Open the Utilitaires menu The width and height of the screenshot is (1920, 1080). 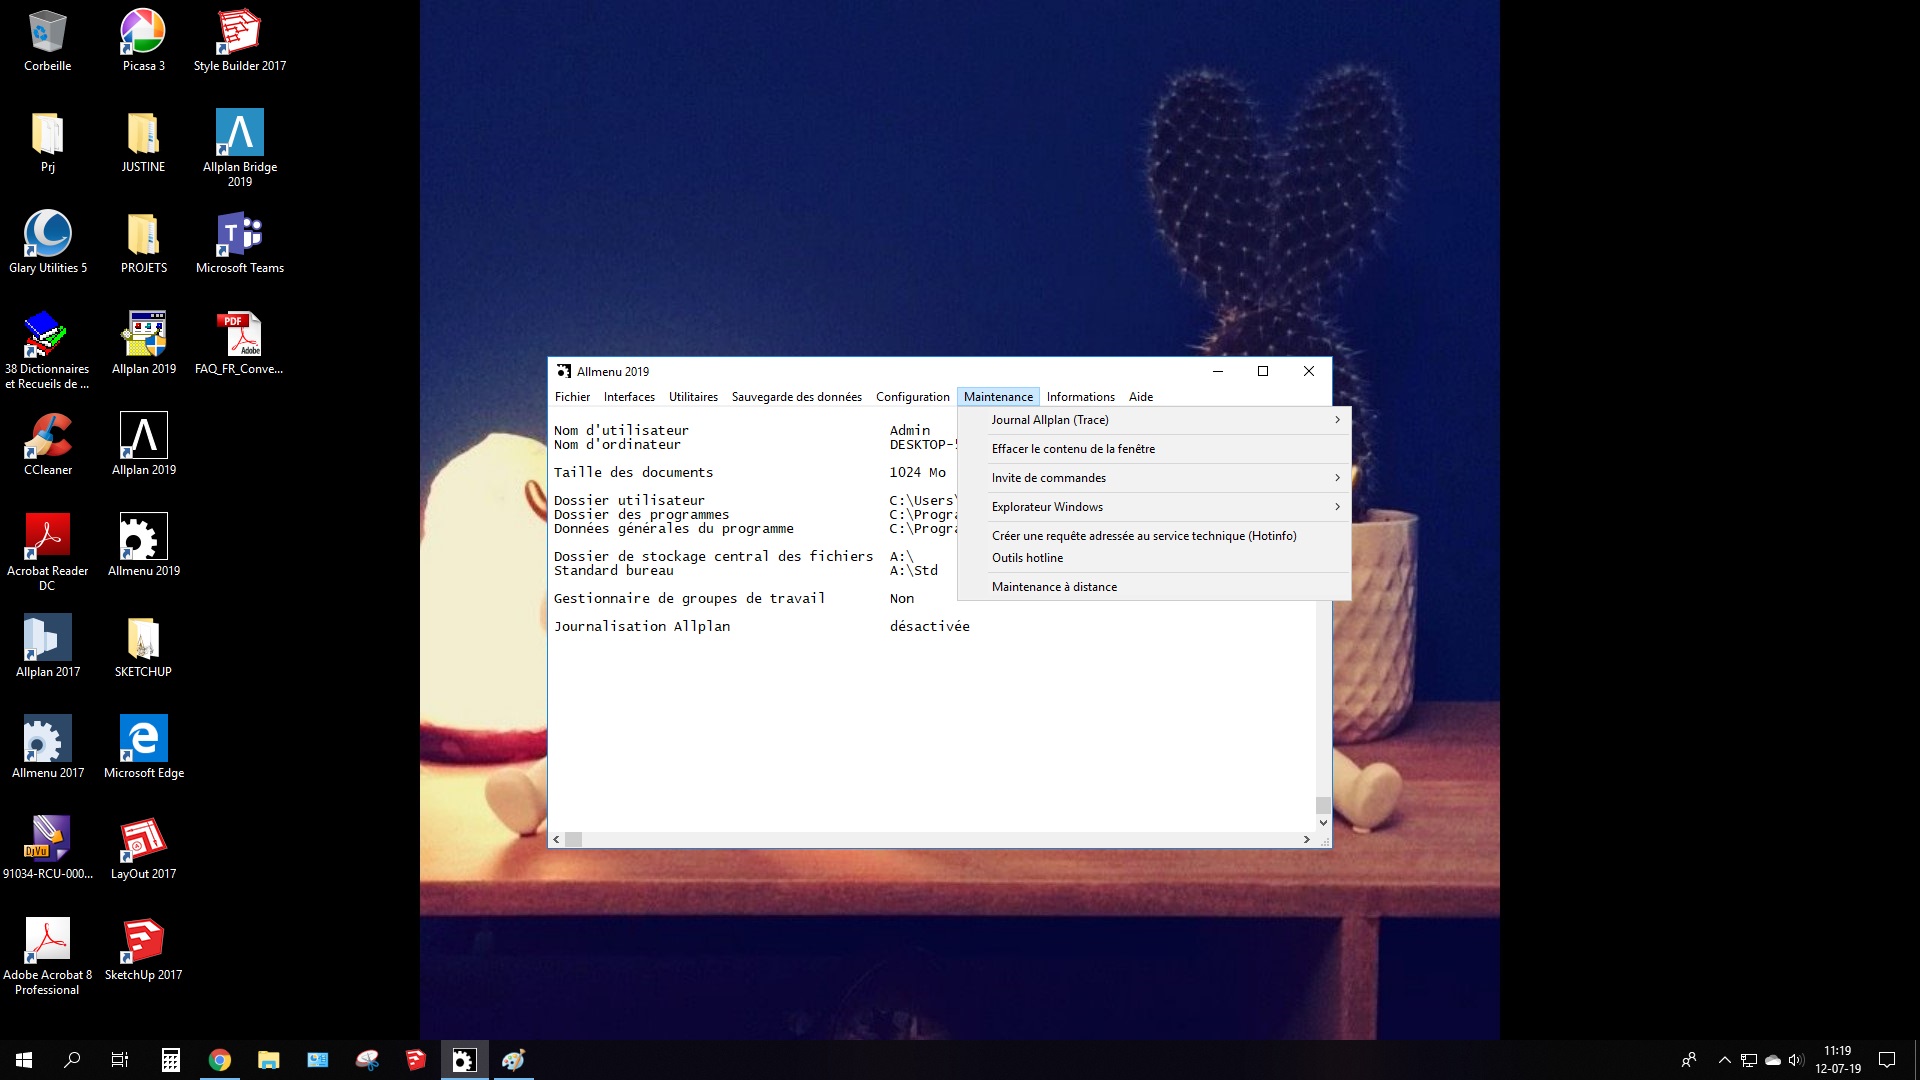[693, 397]
